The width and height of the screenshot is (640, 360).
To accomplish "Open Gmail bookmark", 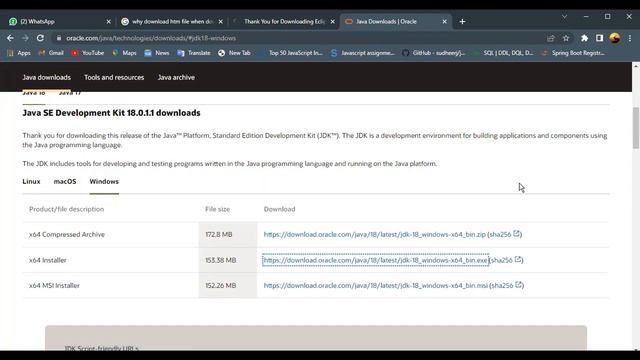I will coord(51,53).
